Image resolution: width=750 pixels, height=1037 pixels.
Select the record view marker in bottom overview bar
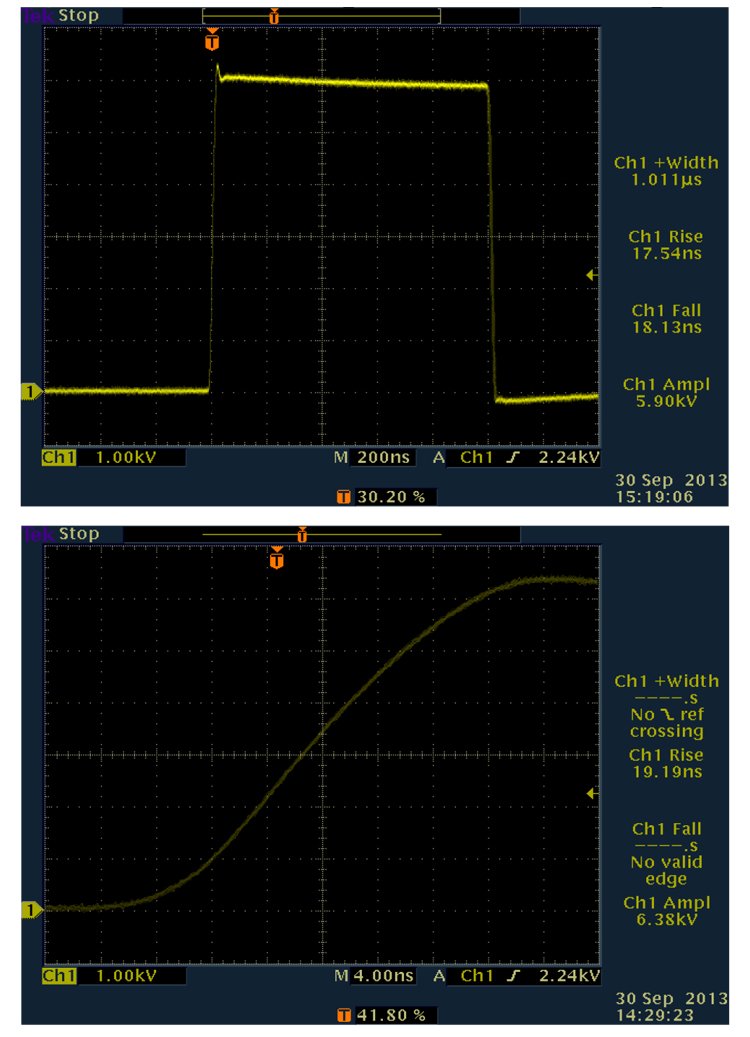pyautogui.click(x=301, y=535)
